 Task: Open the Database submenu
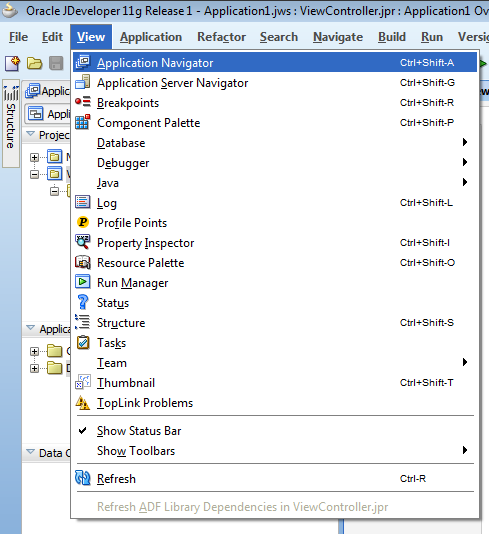[275, 143]
